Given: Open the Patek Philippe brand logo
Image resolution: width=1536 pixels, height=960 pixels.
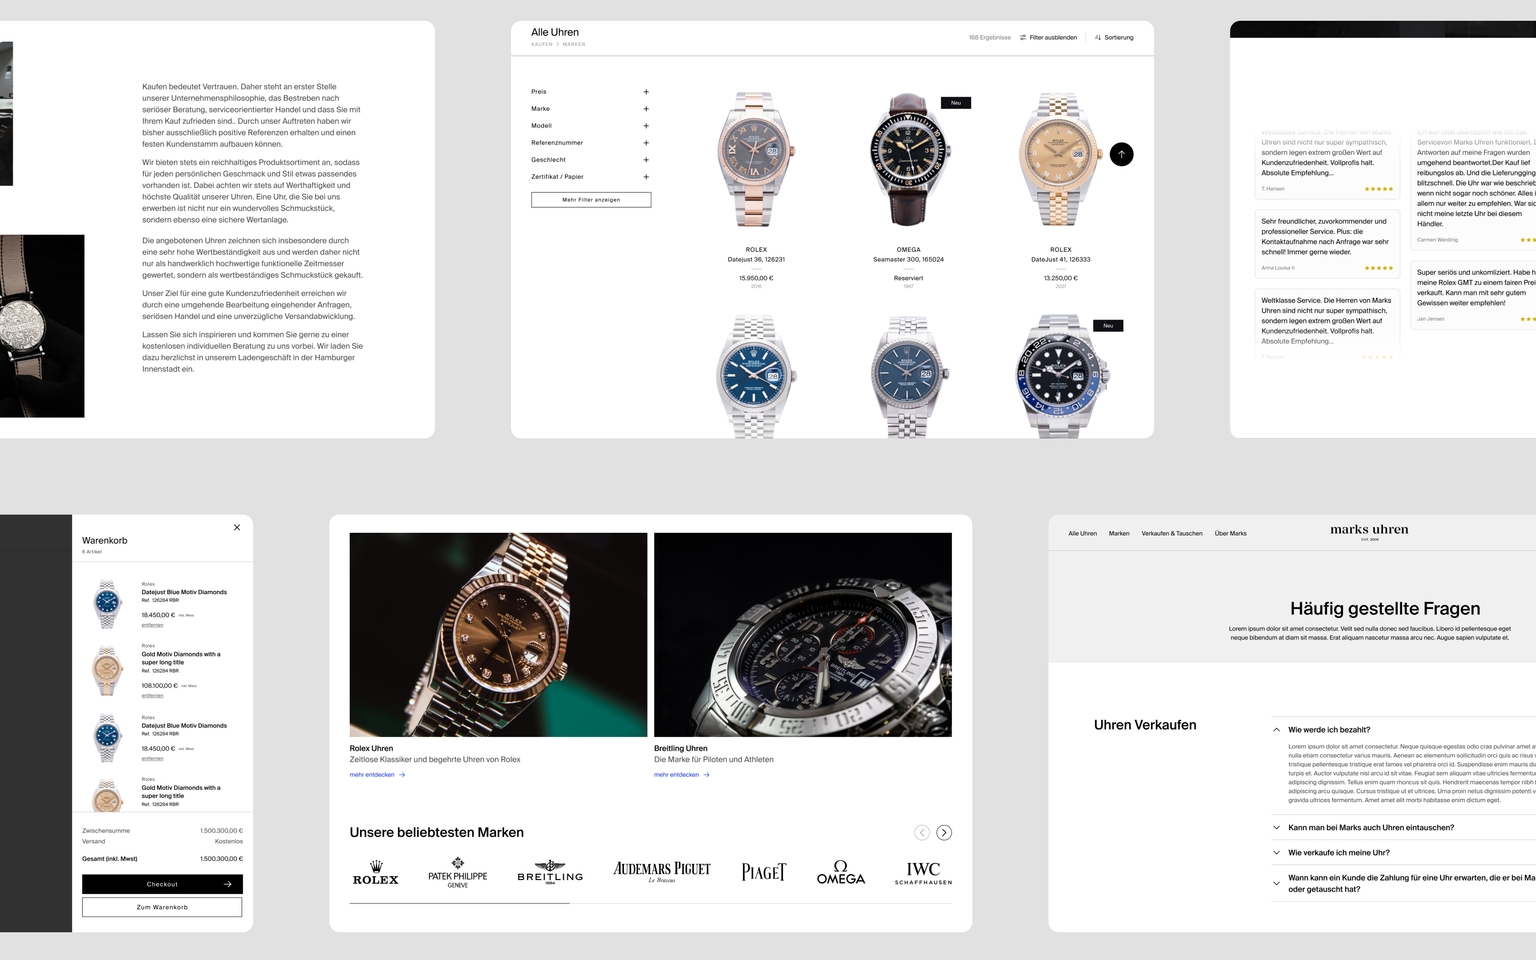Looking at the screenshot, I should coord(457,873).
